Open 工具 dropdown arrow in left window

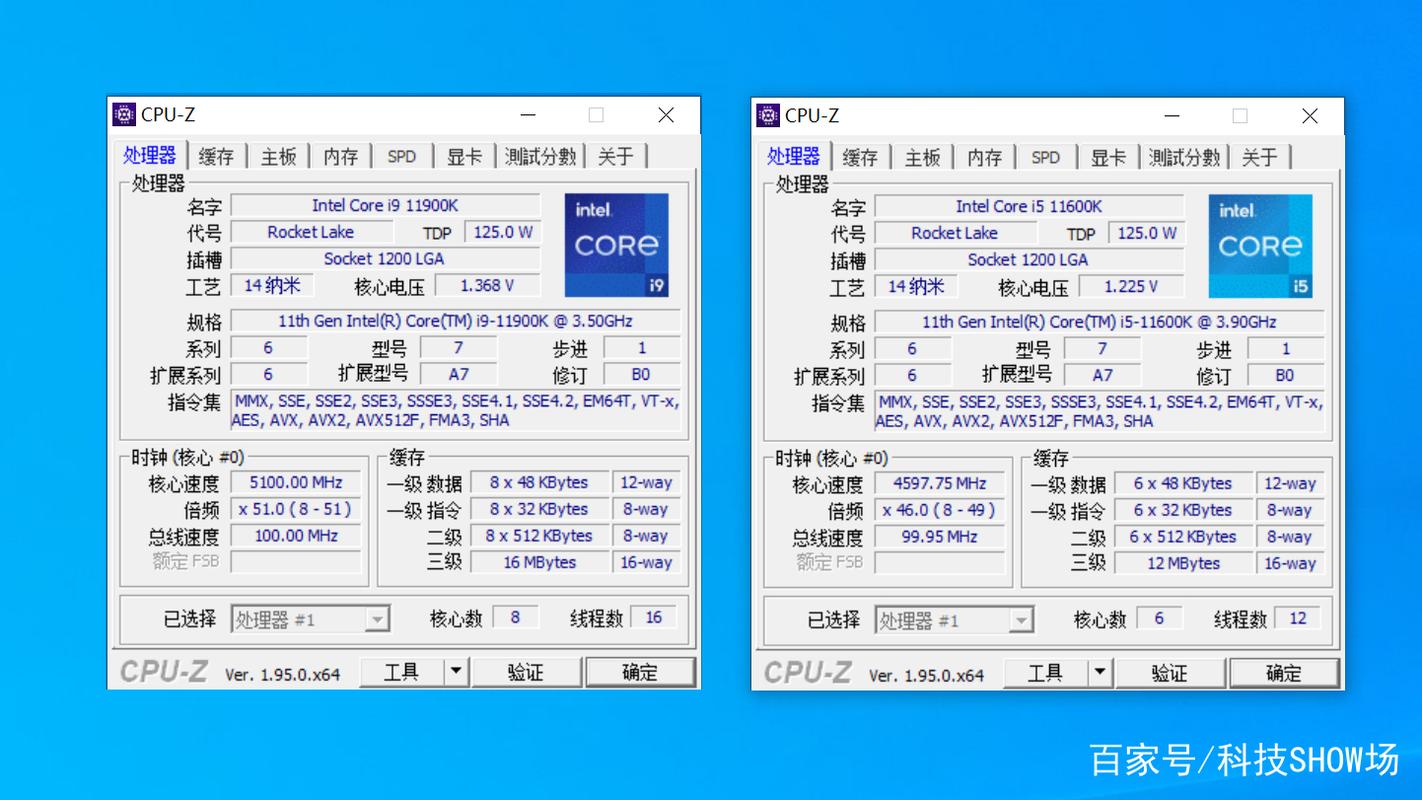(456, 672)
